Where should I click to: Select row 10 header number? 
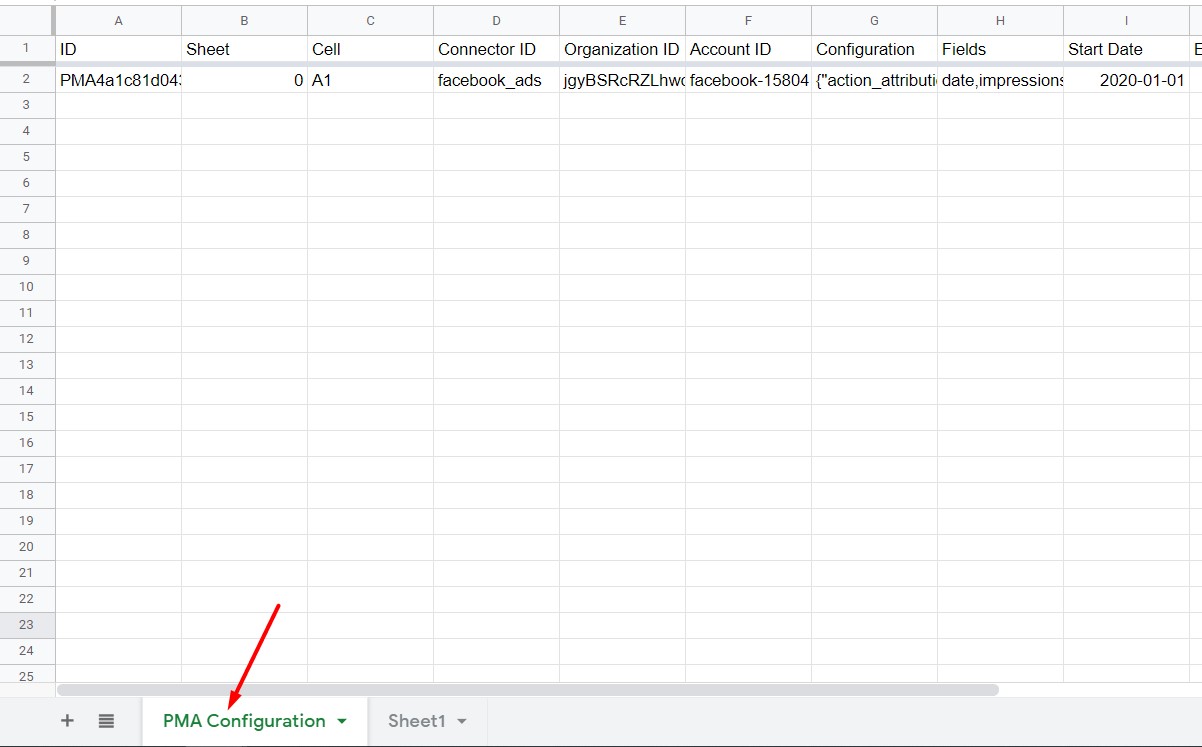click(26, 287)
